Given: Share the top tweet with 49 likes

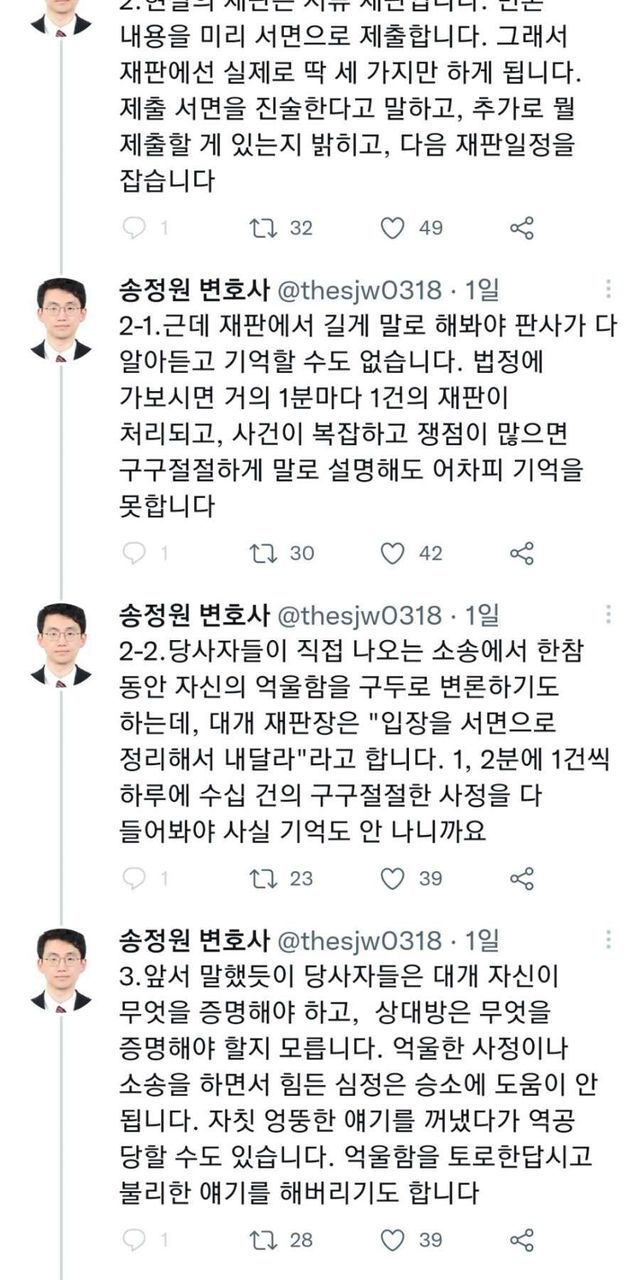Looking at the screenshot, I should (522, 228).
